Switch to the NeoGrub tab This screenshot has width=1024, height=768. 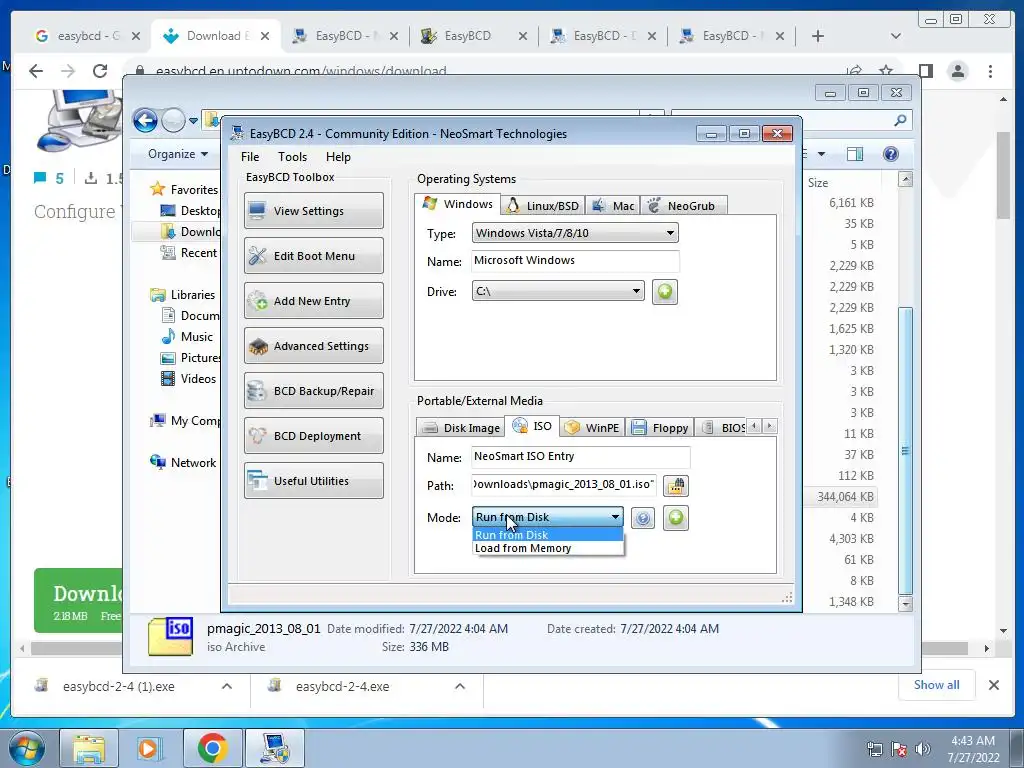tap(683, 206)
